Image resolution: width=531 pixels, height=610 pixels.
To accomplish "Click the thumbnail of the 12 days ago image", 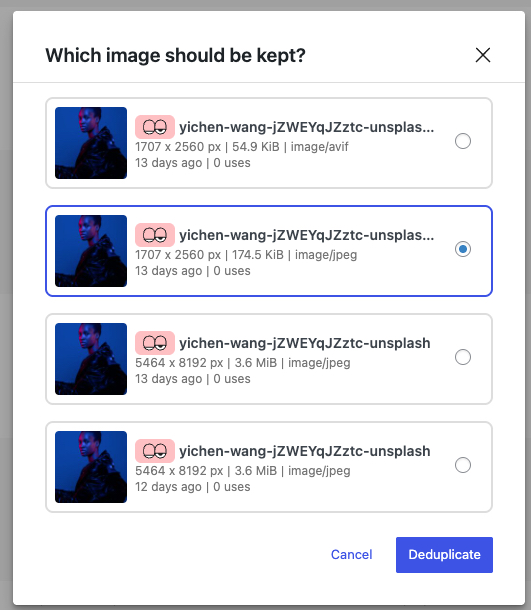I will tap(91, 467).
